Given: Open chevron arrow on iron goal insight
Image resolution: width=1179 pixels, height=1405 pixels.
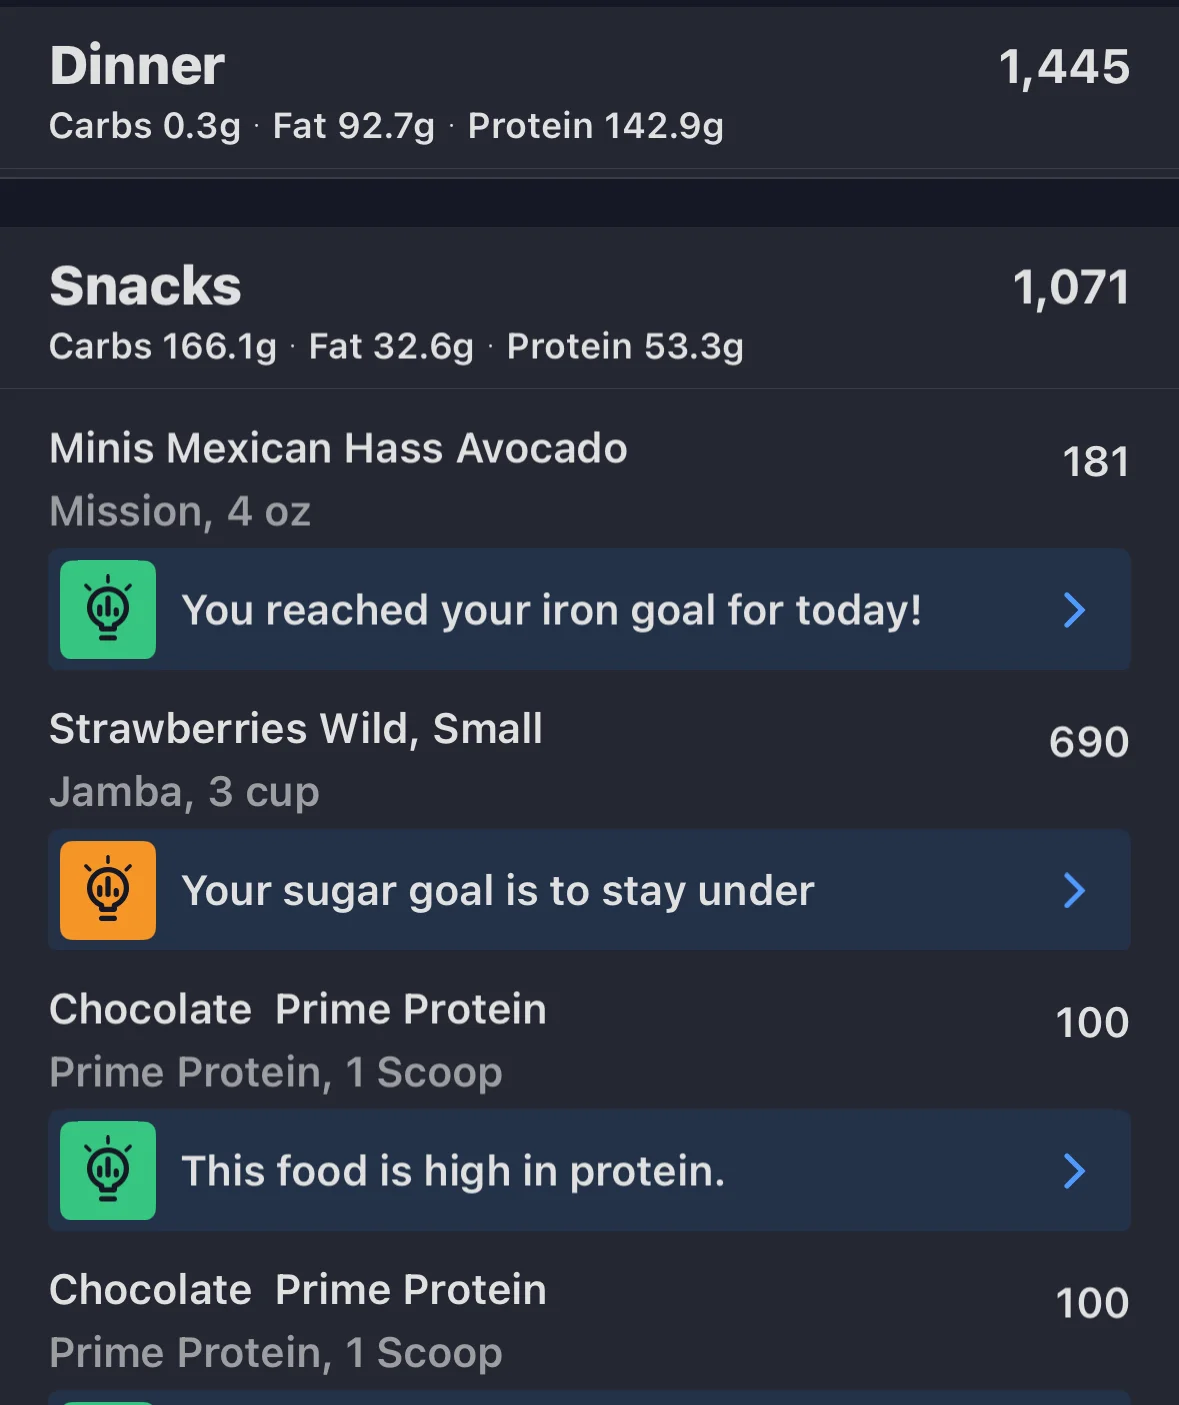Looking at the screenshot, I should 1074,610.
